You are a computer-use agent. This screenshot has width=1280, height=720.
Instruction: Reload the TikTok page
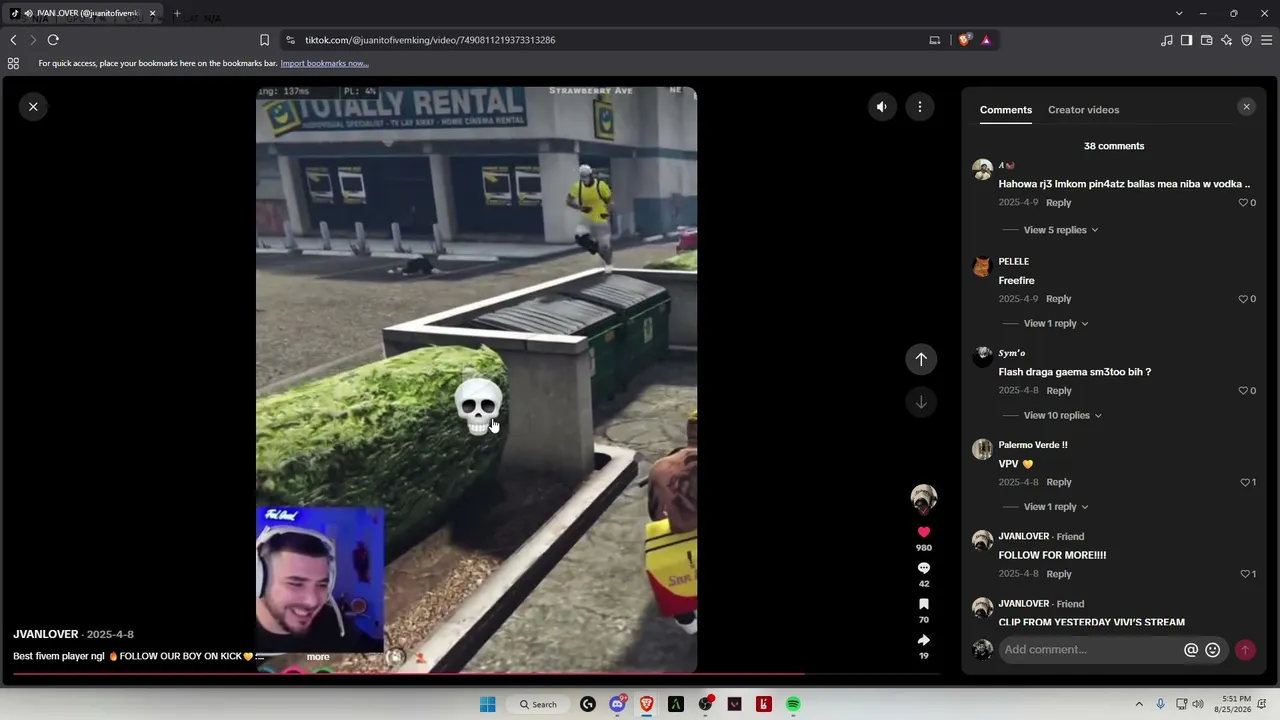click(53, 40)
